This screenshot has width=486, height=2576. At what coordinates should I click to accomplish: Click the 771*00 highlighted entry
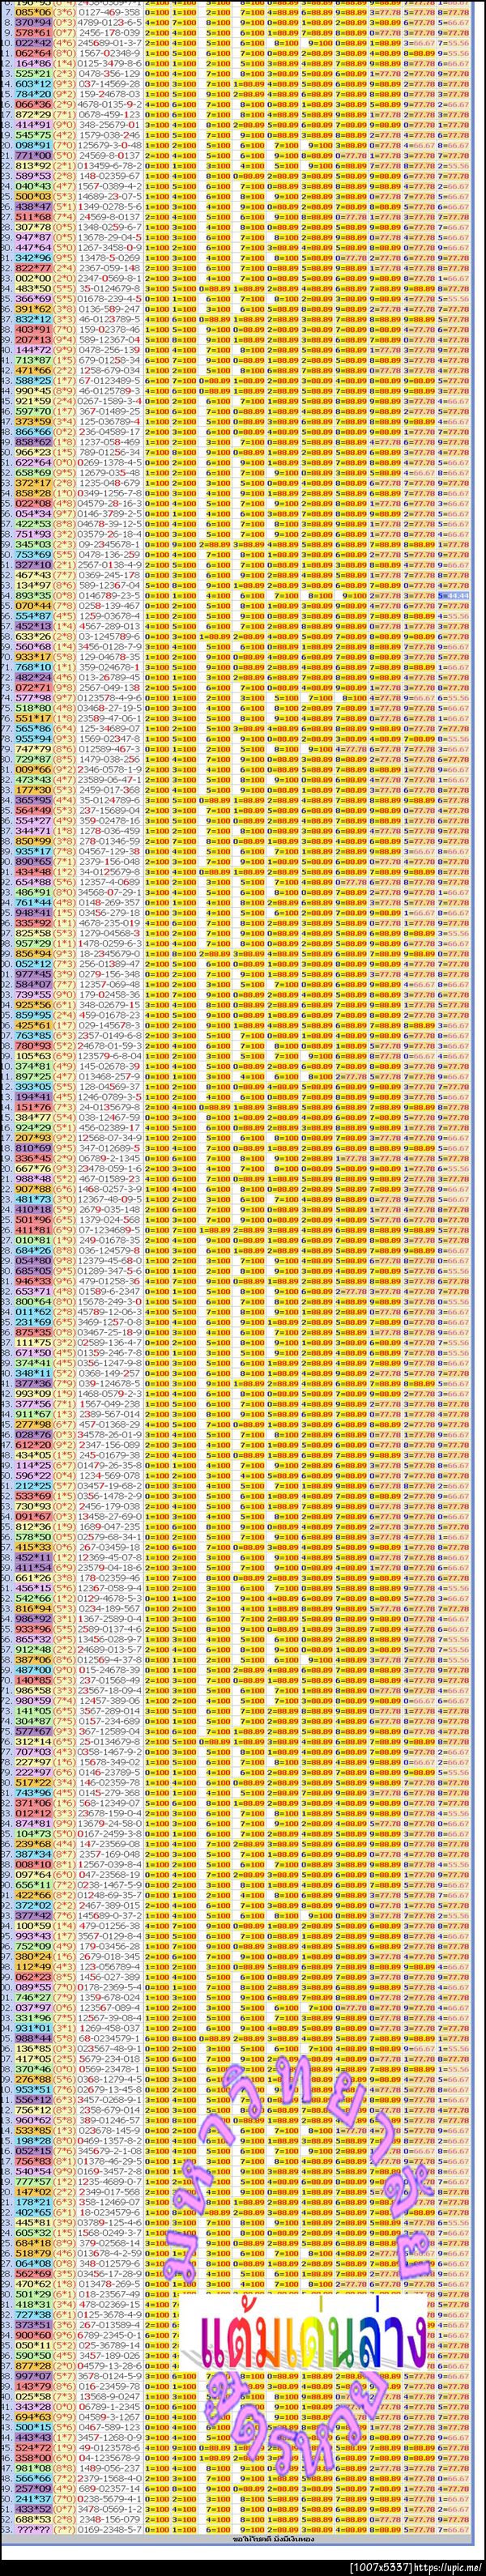point(32,155)
